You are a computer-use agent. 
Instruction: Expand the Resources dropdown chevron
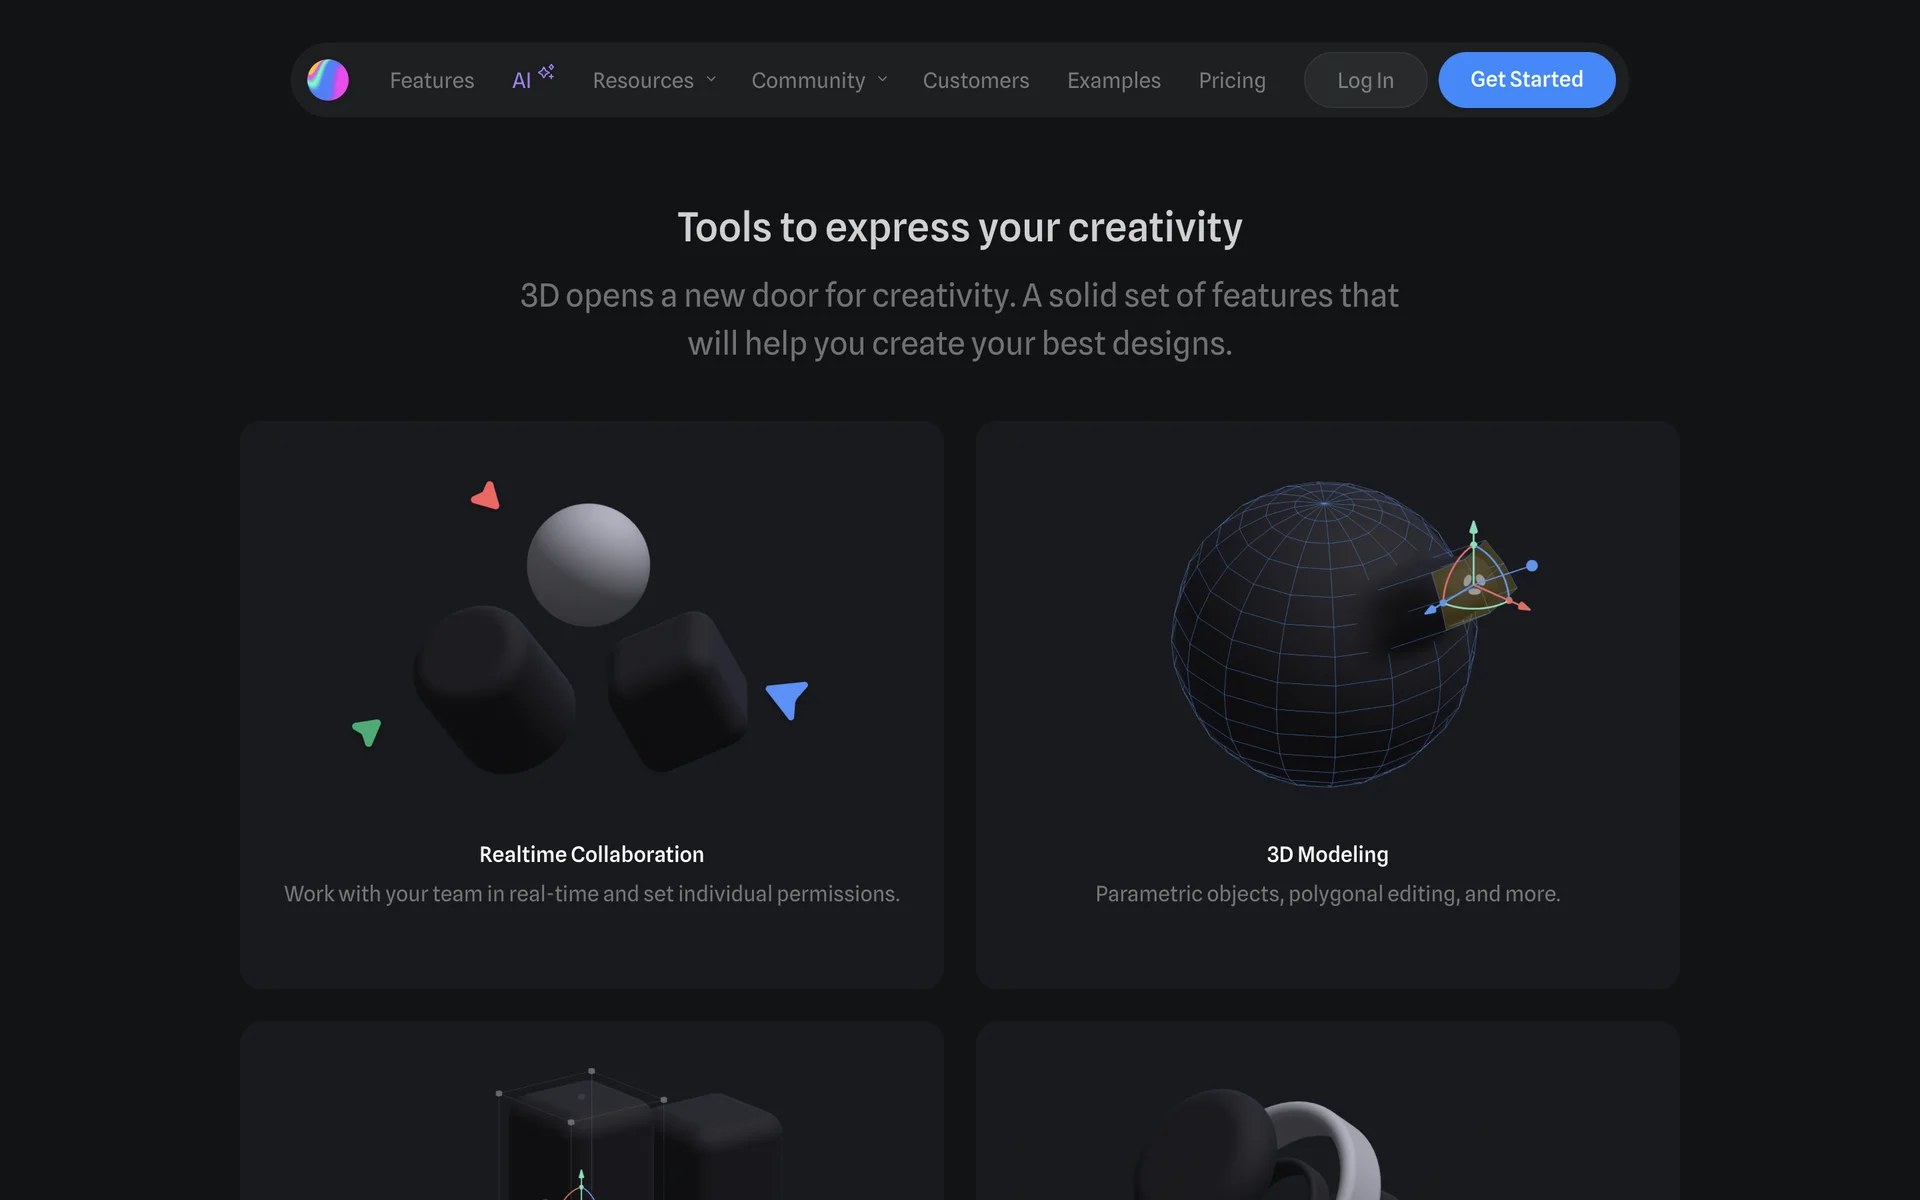click(x=711, y=80)
